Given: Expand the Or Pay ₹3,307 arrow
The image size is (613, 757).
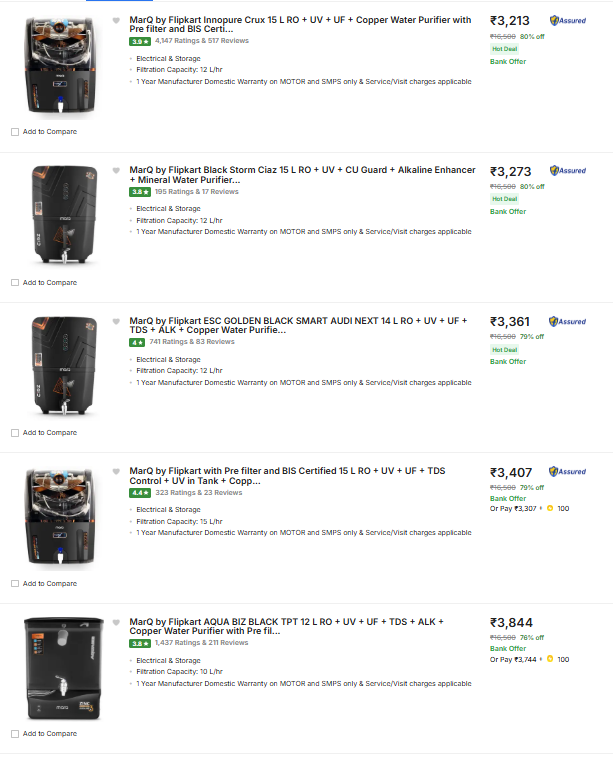Looking at the screenshot, I should tap(540, 508).
